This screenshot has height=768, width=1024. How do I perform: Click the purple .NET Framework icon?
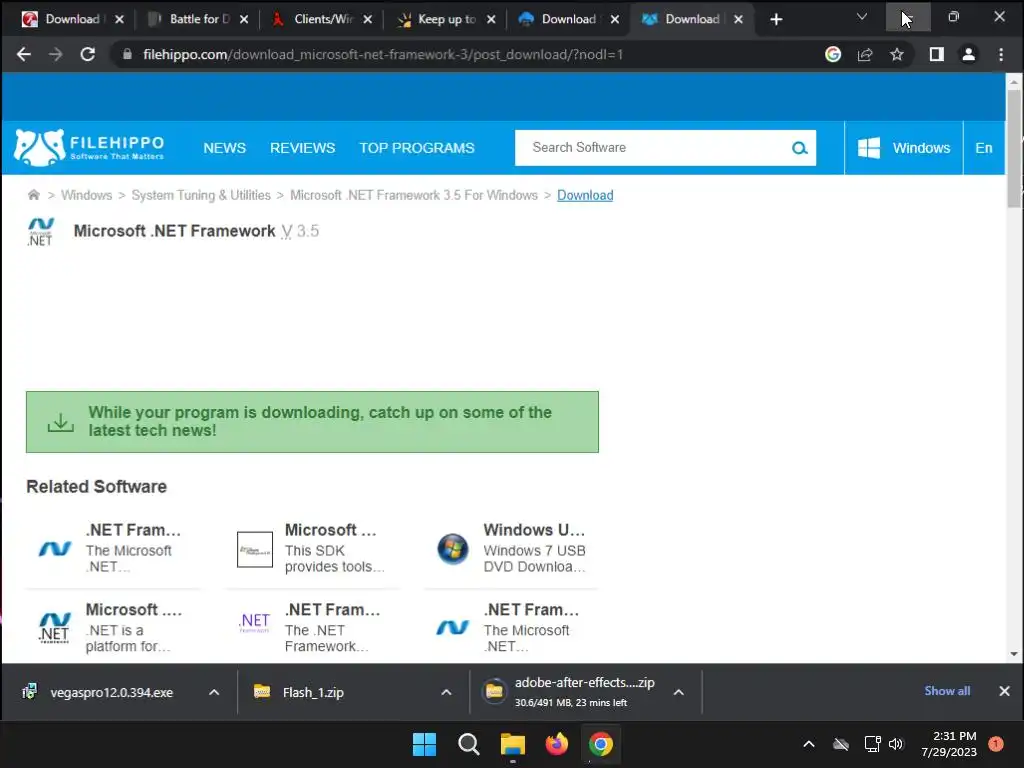[x=255, y=622]
